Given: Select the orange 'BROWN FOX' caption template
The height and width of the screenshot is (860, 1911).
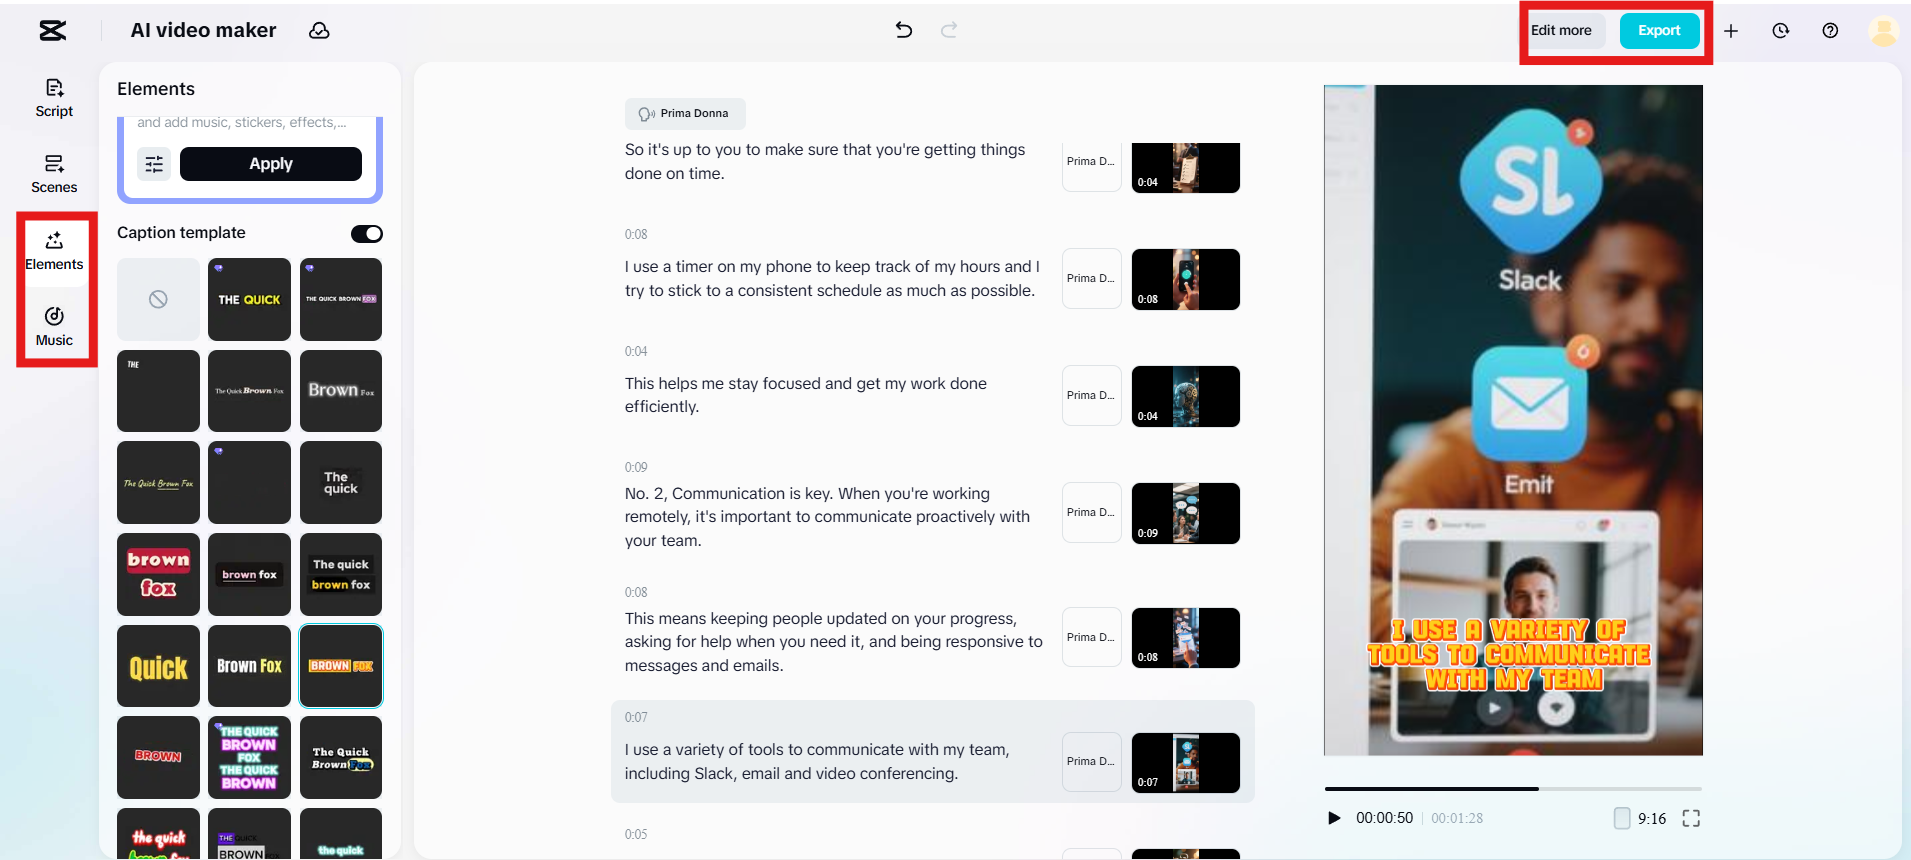Looking at the screenshot, I should point(341,666).
